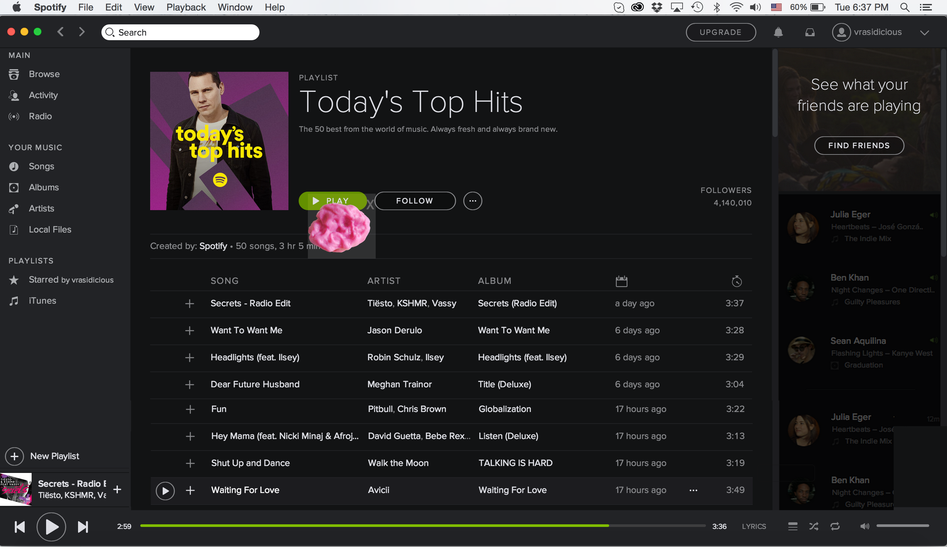Expand the account dropdown chevron

click(x=924, y=33)
